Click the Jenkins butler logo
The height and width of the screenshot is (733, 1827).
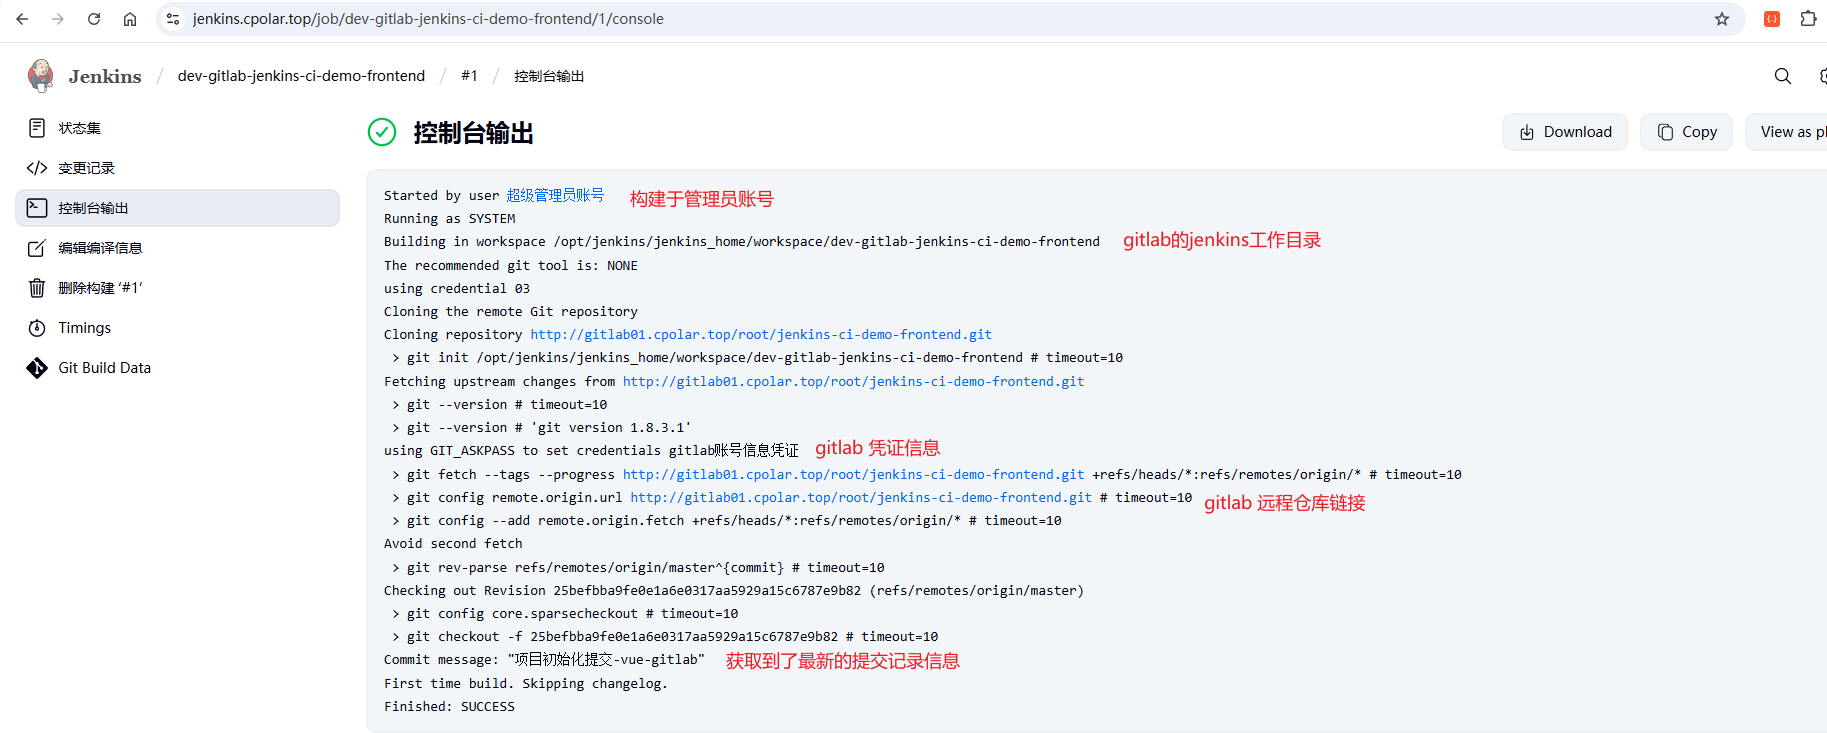[41, 76]
